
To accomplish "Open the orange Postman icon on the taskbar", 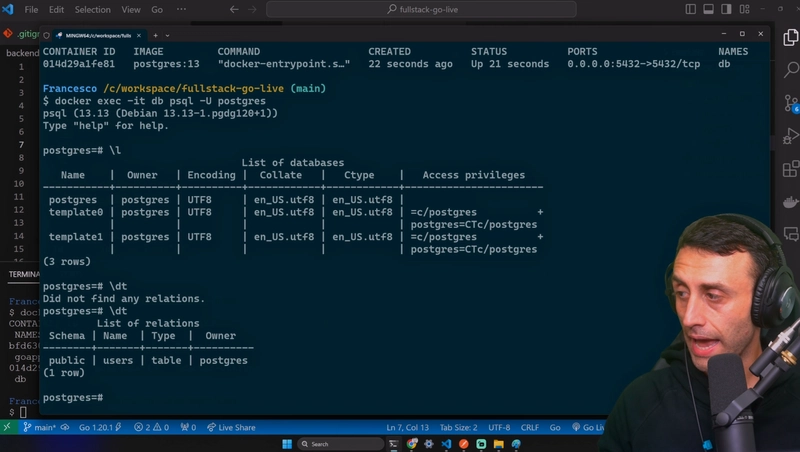I will (x=464, y=444).
